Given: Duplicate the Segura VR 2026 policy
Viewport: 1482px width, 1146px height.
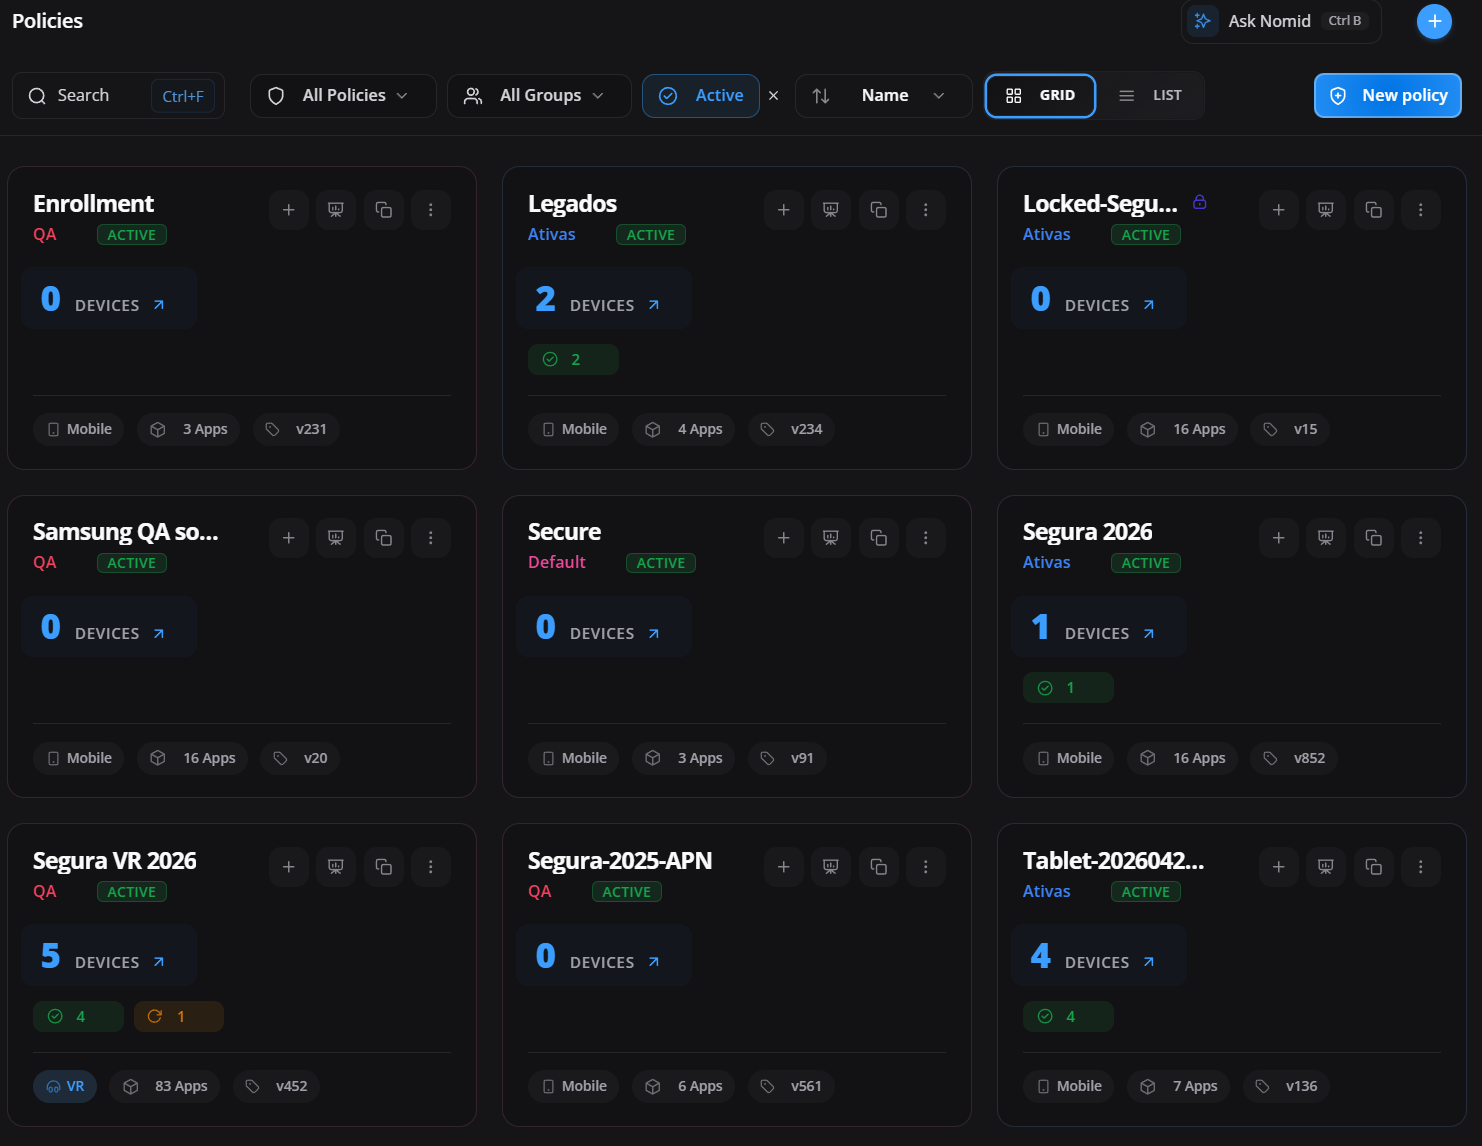Looking at the screenshot, I should pos(384,867).
